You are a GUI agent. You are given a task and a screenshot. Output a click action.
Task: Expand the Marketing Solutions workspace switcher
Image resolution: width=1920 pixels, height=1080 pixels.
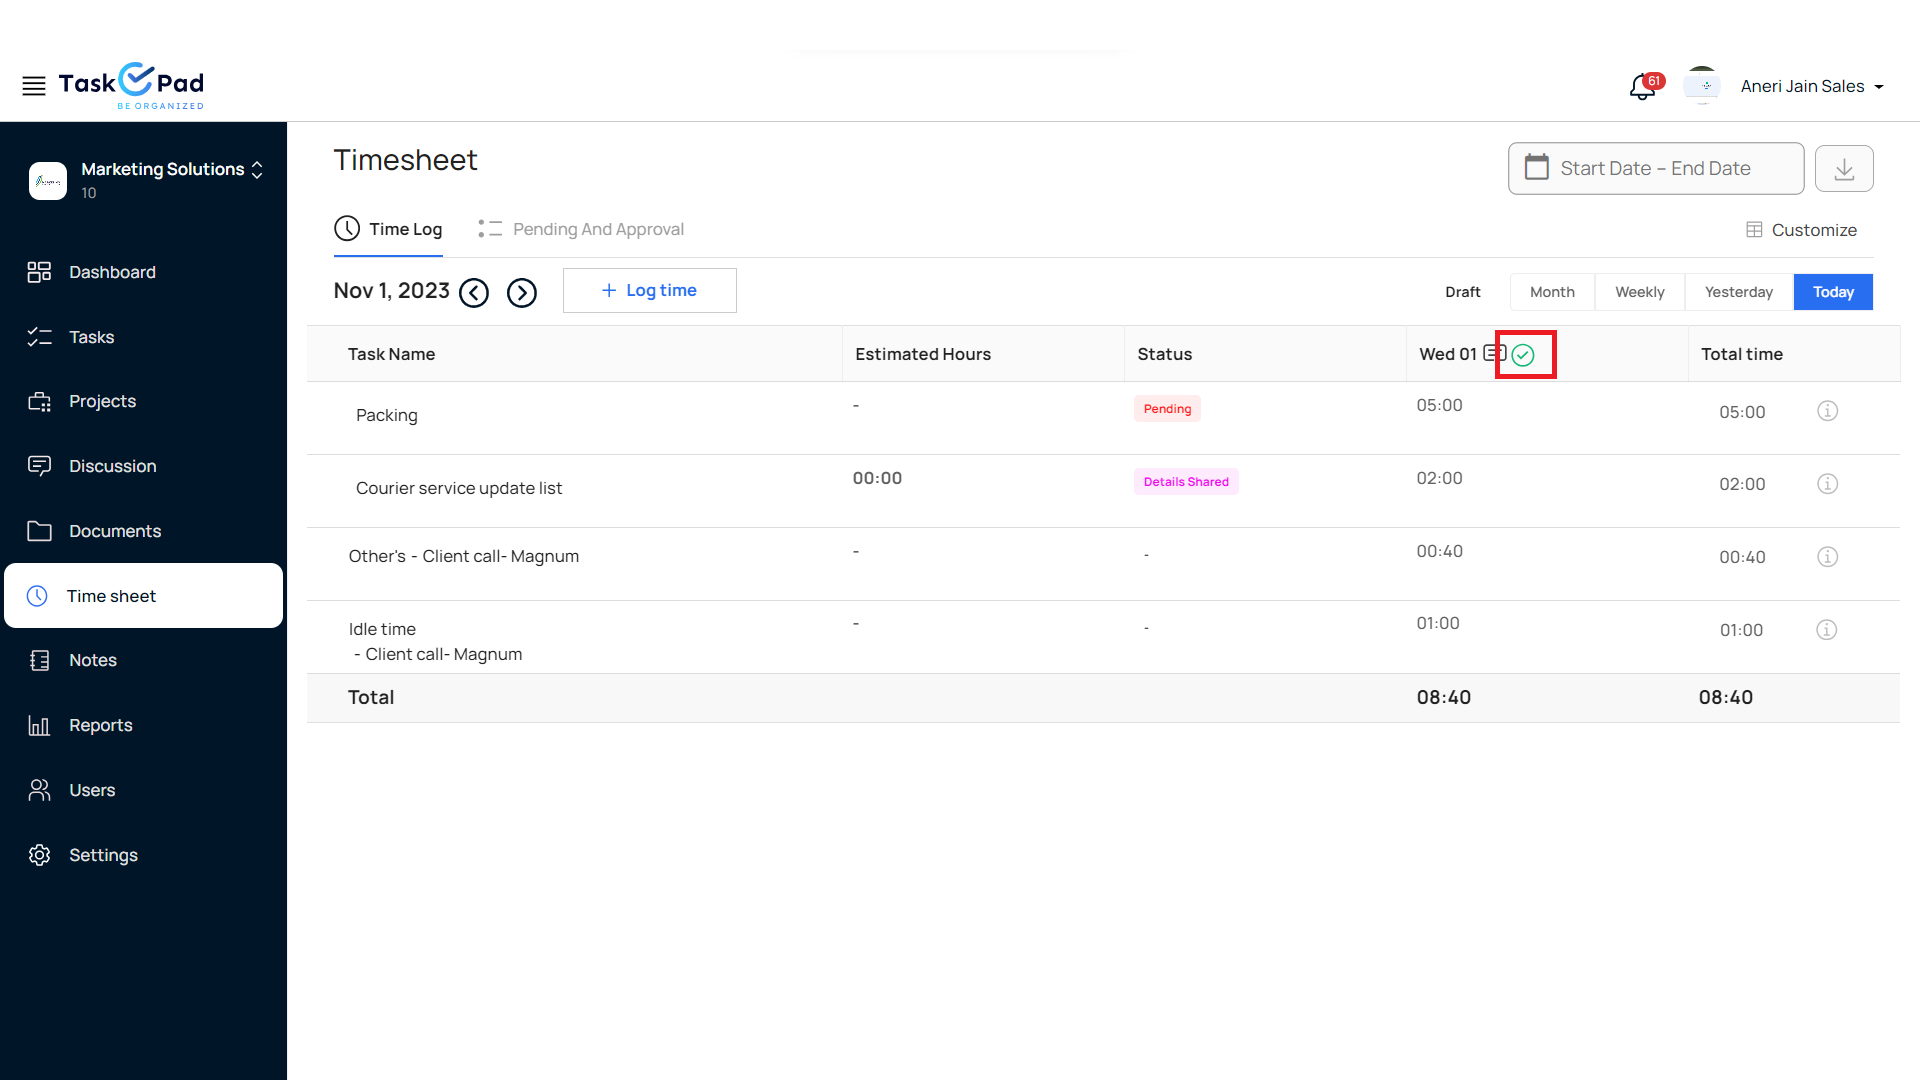(x=257, y=170)
